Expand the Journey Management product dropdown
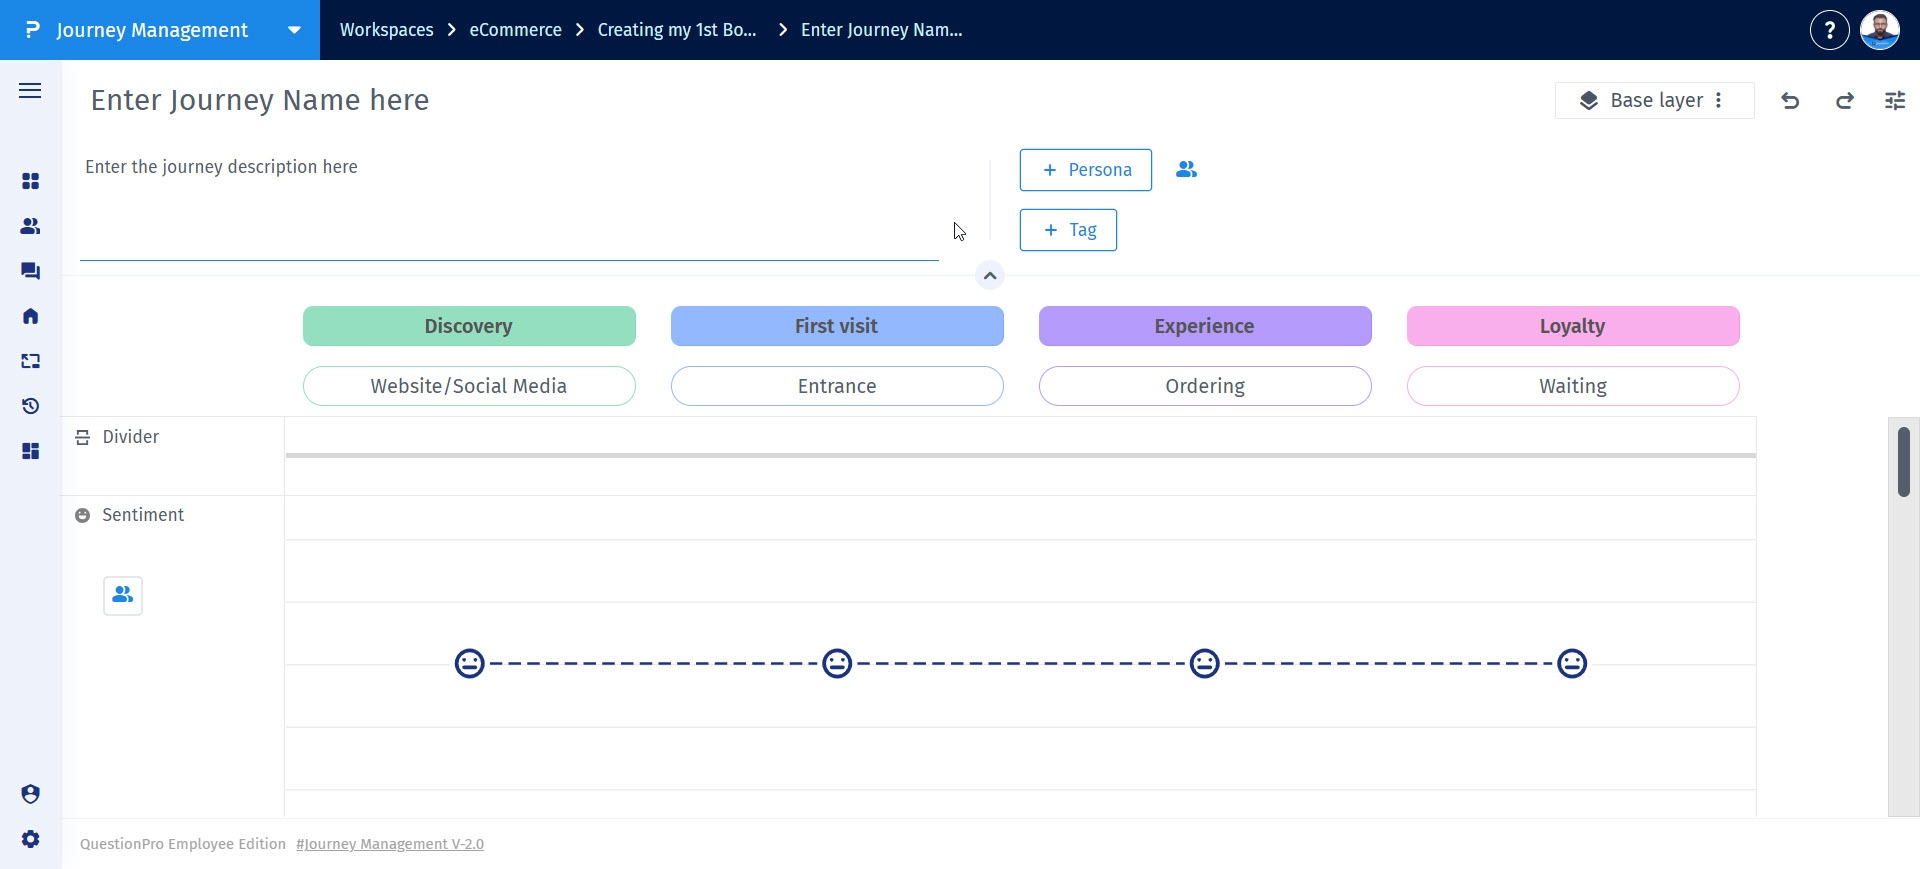The image size is (1920, 869). (294, 30)
